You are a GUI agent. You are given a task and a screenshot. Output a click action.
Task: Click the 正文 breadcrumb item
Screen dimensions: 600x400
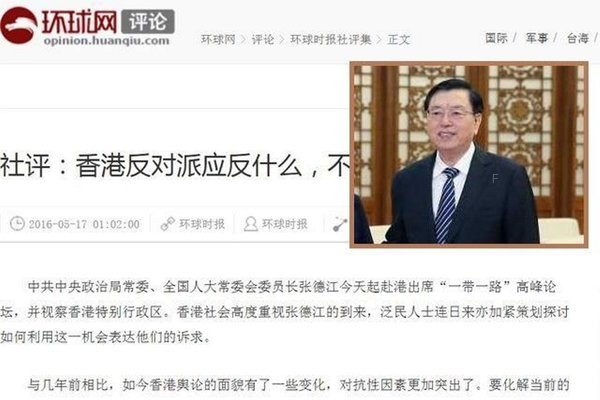tap(399, 39)
